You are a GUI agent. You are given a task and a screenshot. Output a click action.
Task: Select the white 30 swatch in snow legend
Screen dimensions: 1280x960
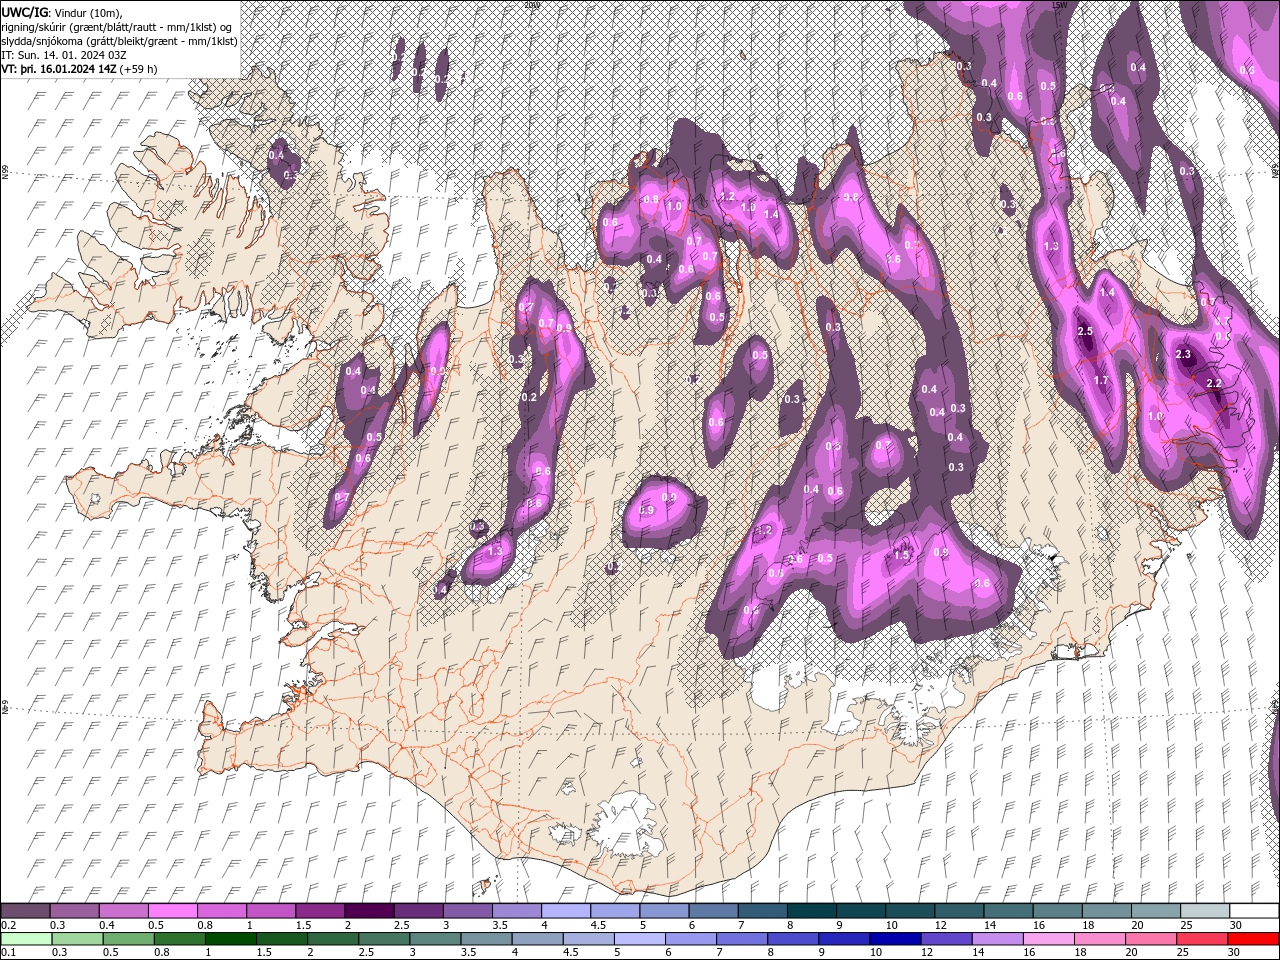[x=1254, y=911]
